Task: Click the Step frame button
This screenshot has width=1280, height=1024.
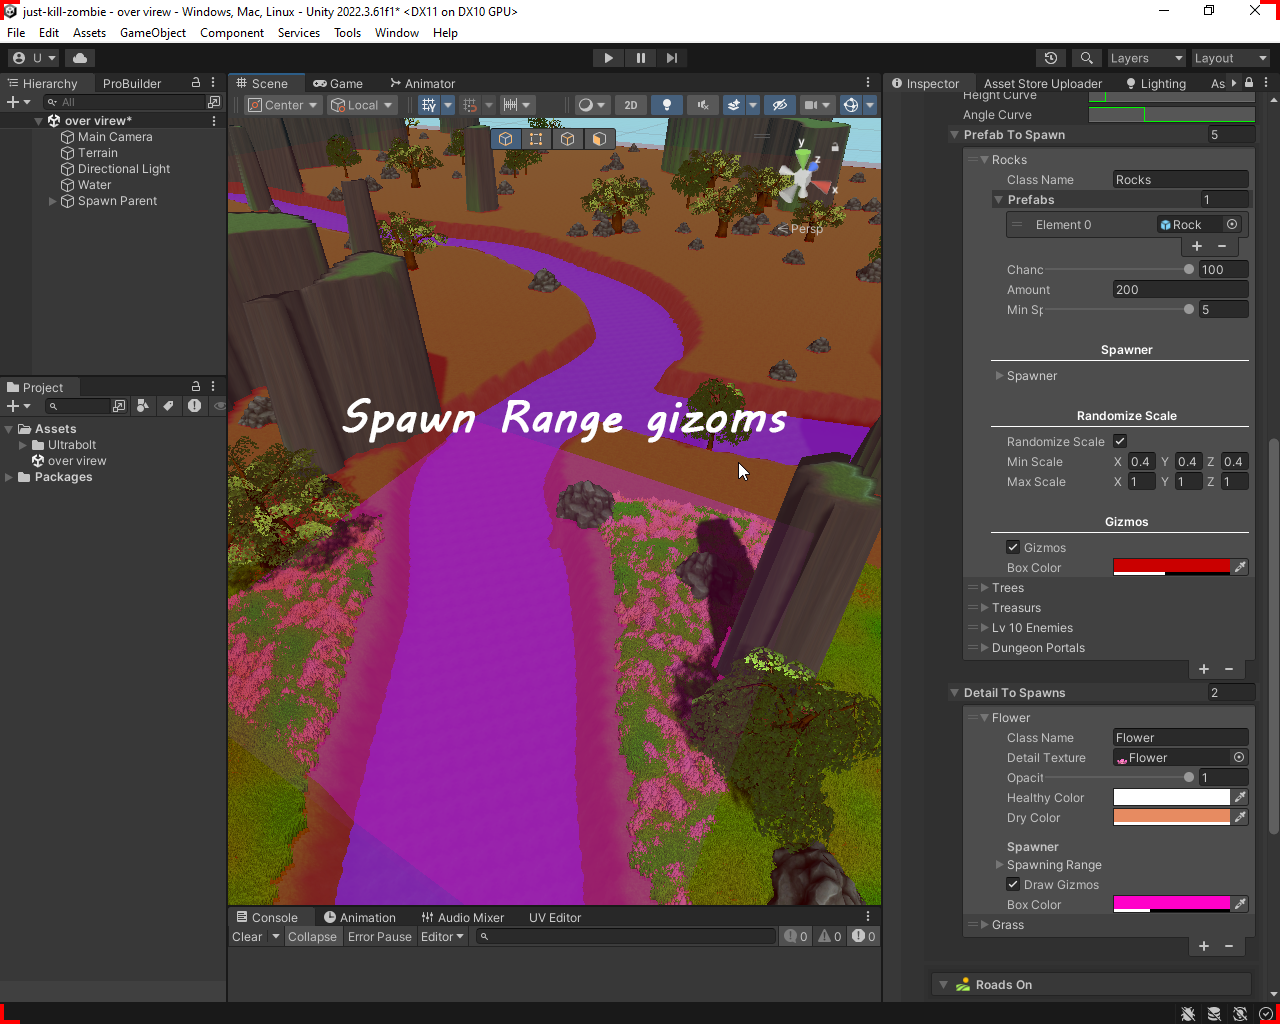Action: point(672,58)
